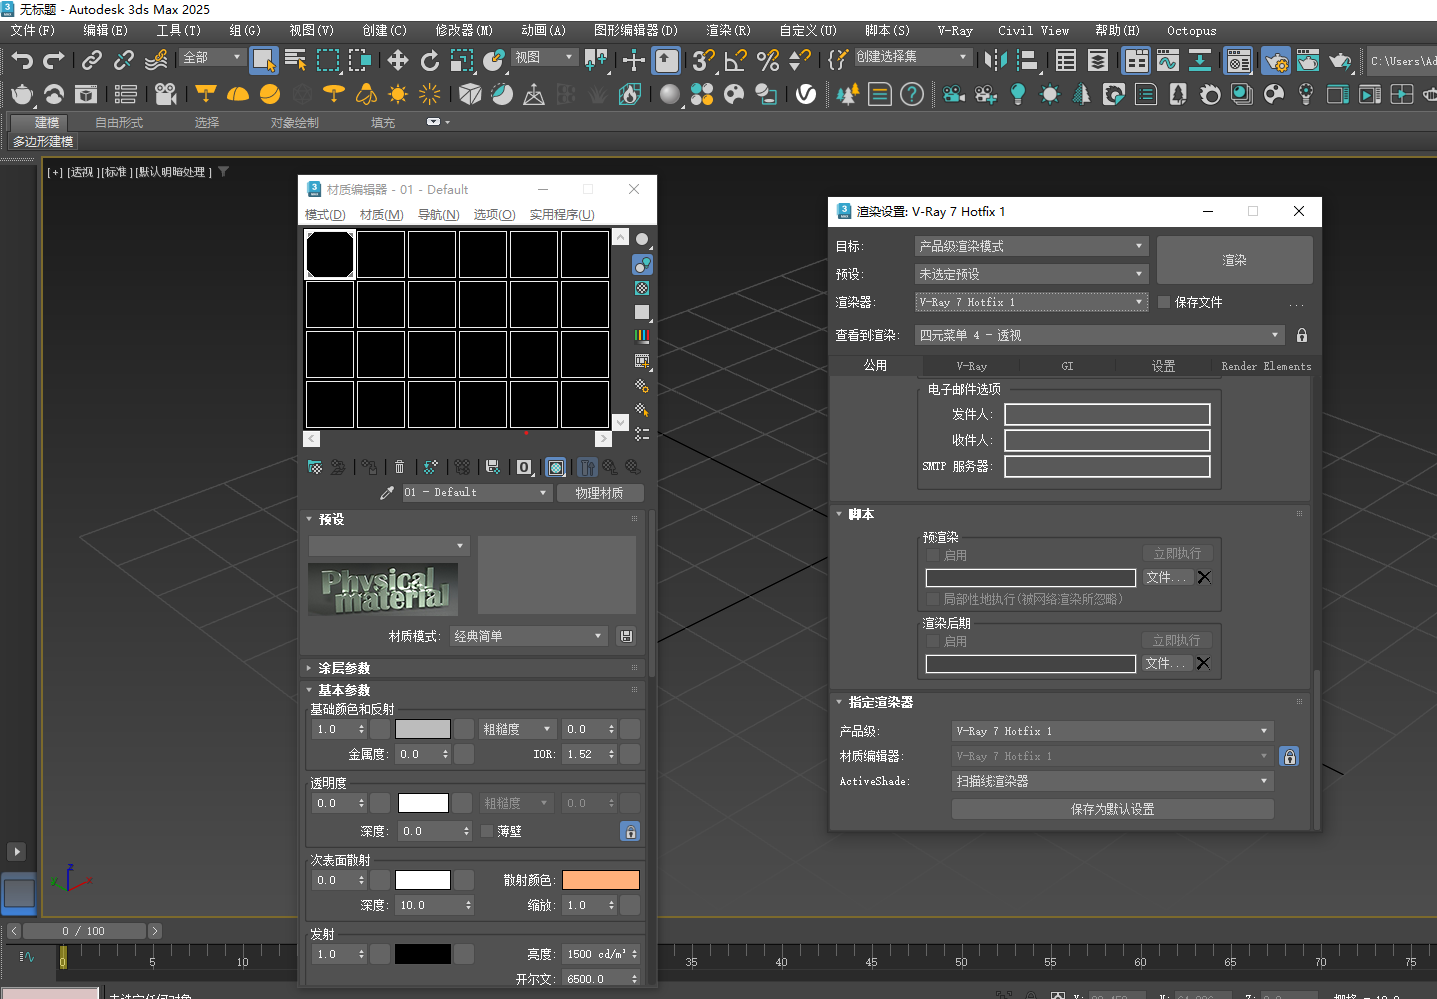Image resolution: width=1437 pixels, height=999 pixels.
Task: Toggle the Angle Snap icon
Action: click(x=736, y=61)
